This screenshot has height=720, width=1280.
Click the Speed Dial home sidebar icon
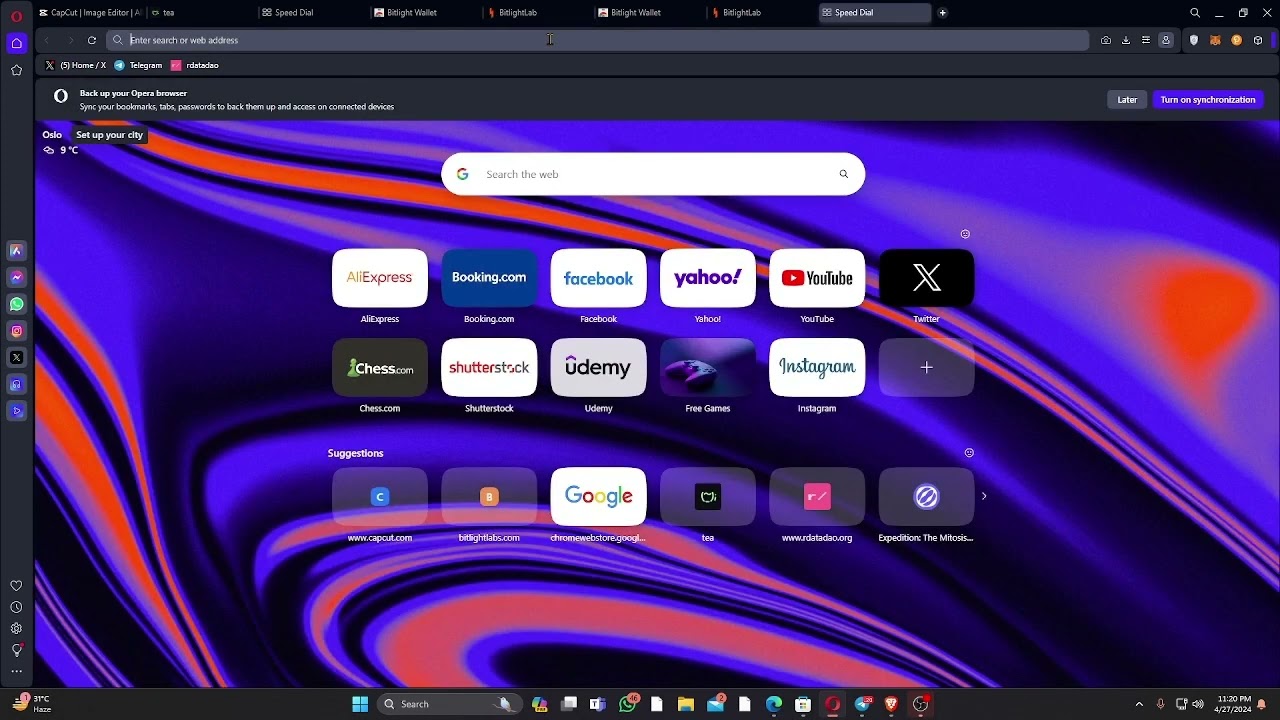click(x=16, y=43)
